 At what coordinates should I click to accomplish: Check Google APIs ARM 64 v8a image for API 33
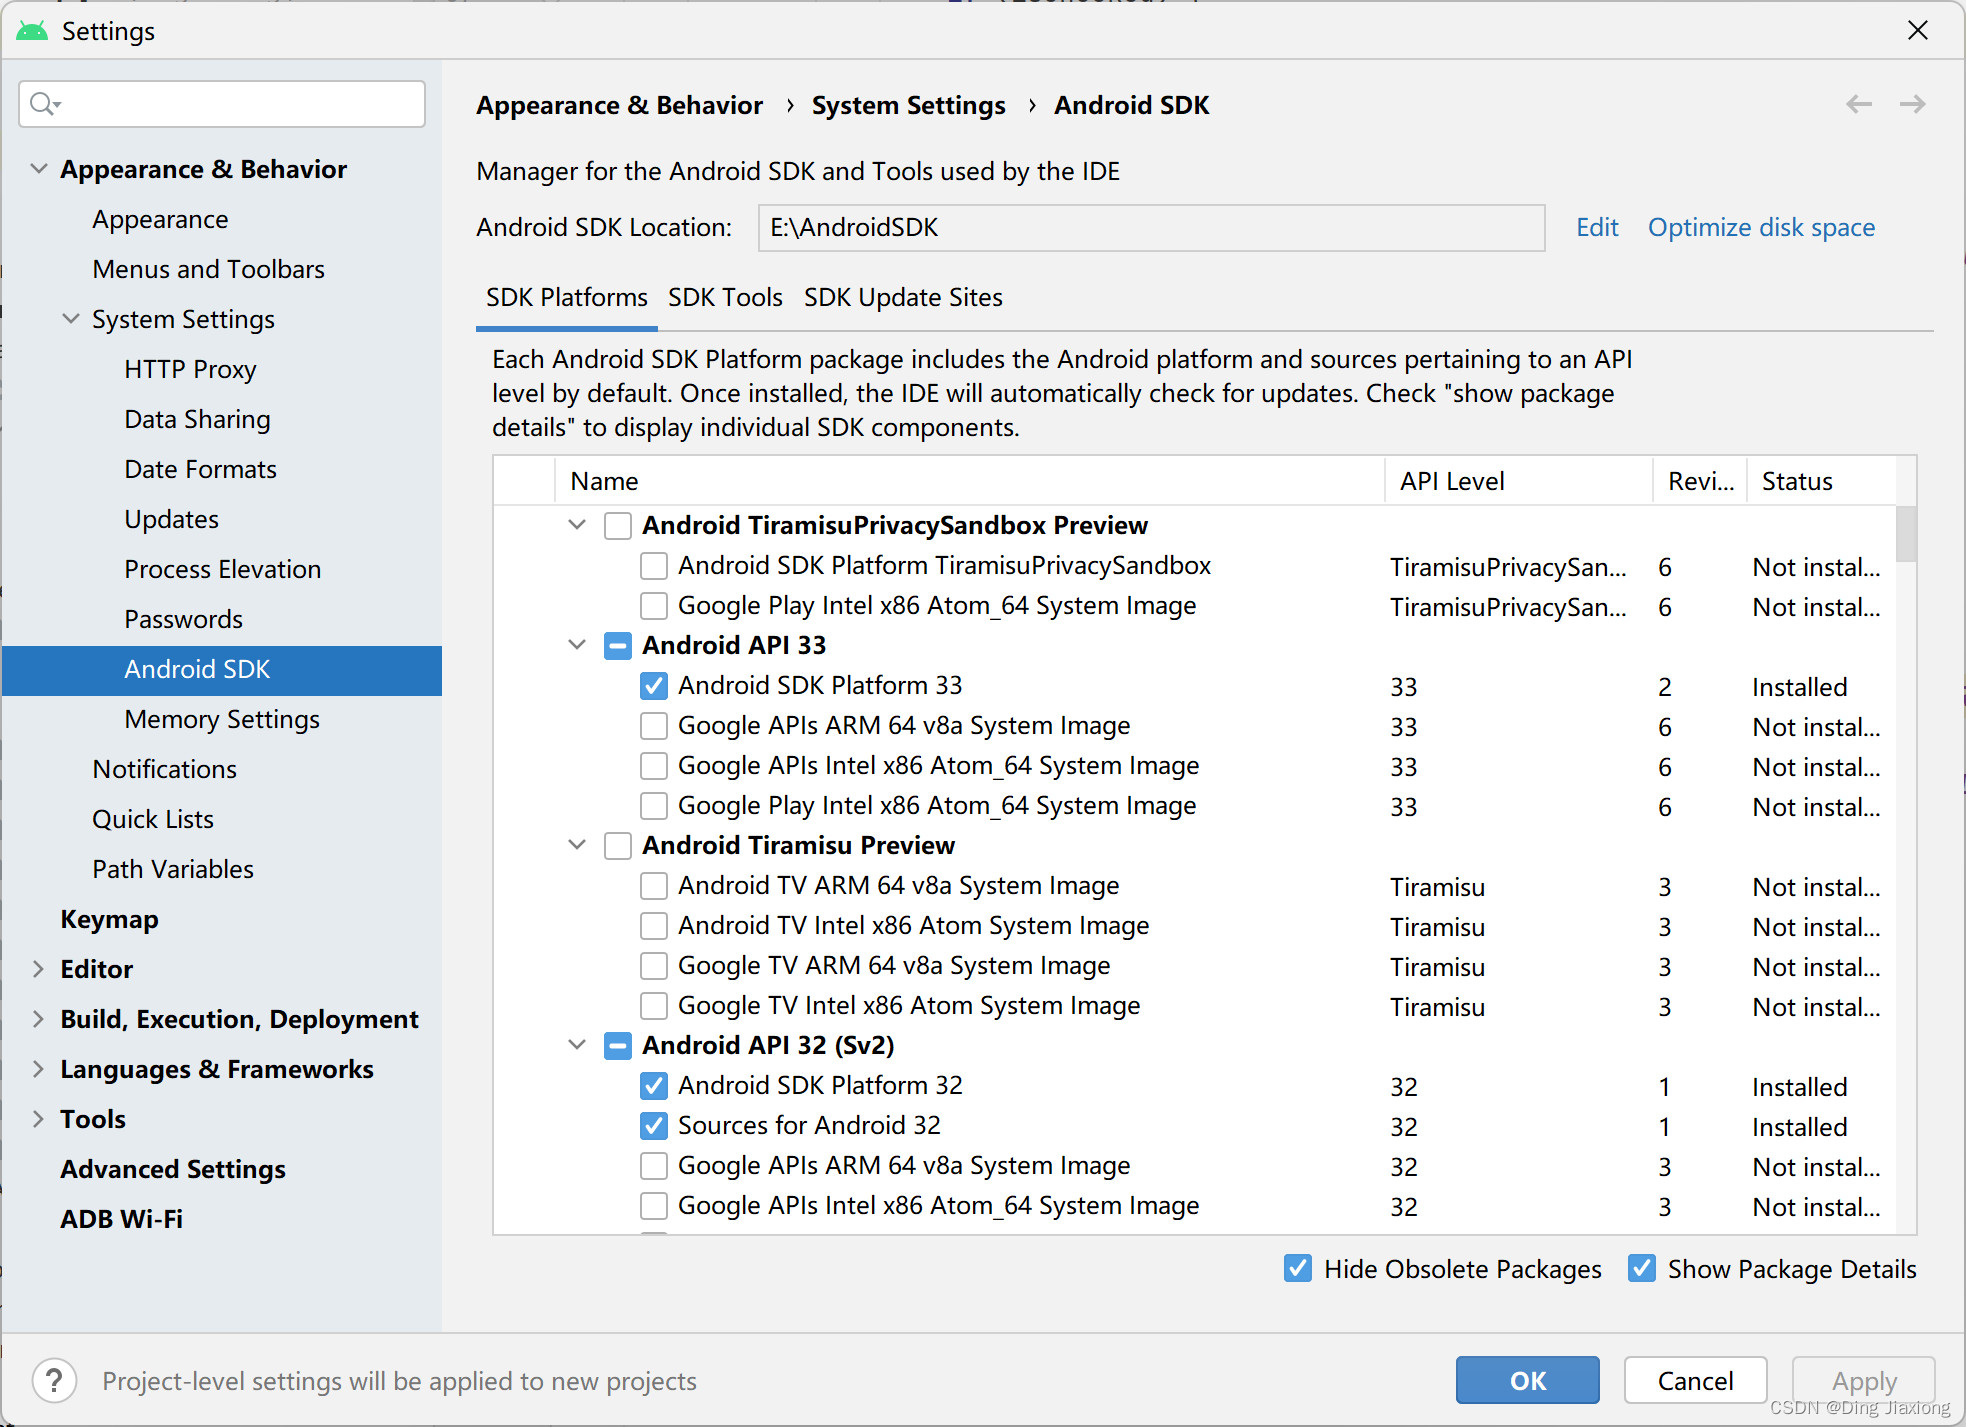654,726
